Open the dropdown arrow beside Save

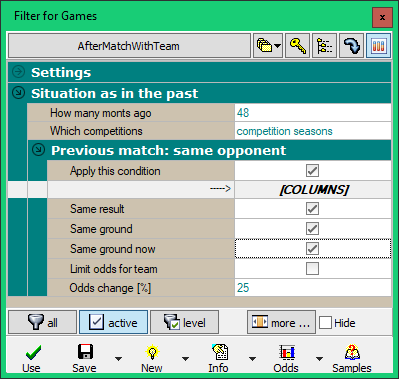(118, 359)
